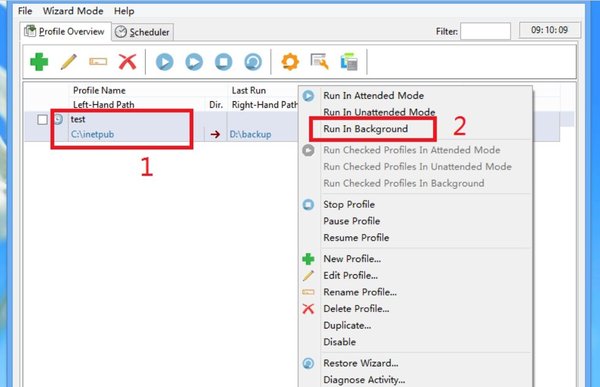Click the rightmost toolbar windows icon
The width and height of the screenshot is (600, 387).
349,62
